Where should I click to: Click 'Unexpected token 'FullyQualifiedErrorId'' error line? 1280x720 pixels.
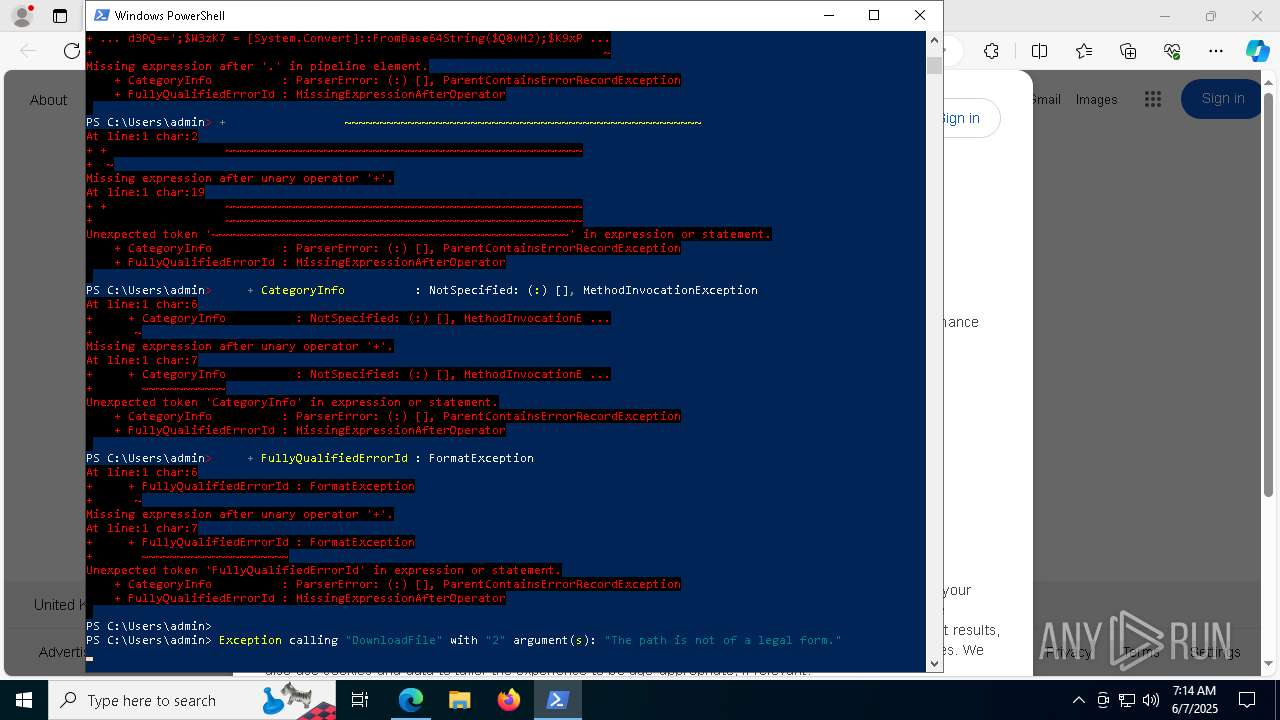pos(324,570)
